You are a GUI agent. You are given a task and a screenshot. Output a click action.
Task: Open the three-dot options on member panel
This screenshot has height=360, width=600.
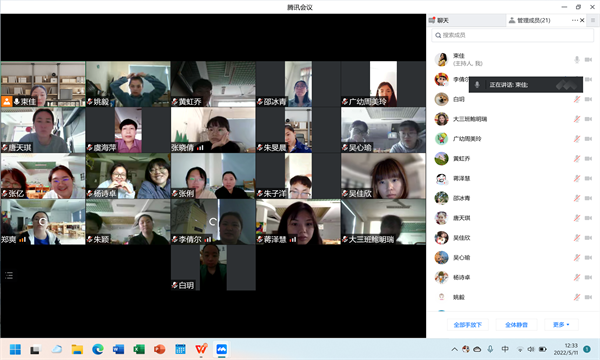[575, 20]
